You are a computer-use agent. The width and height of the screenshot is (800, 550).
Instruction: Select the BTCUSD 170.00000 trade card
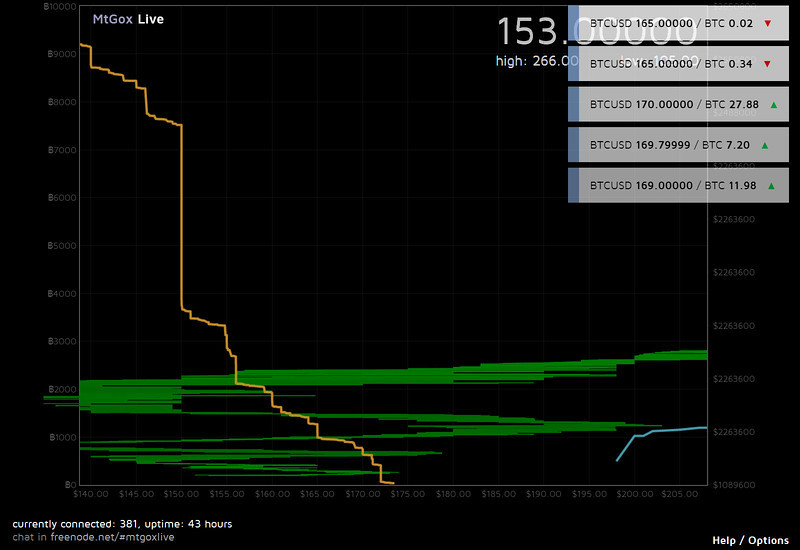(x=678, y=104)
